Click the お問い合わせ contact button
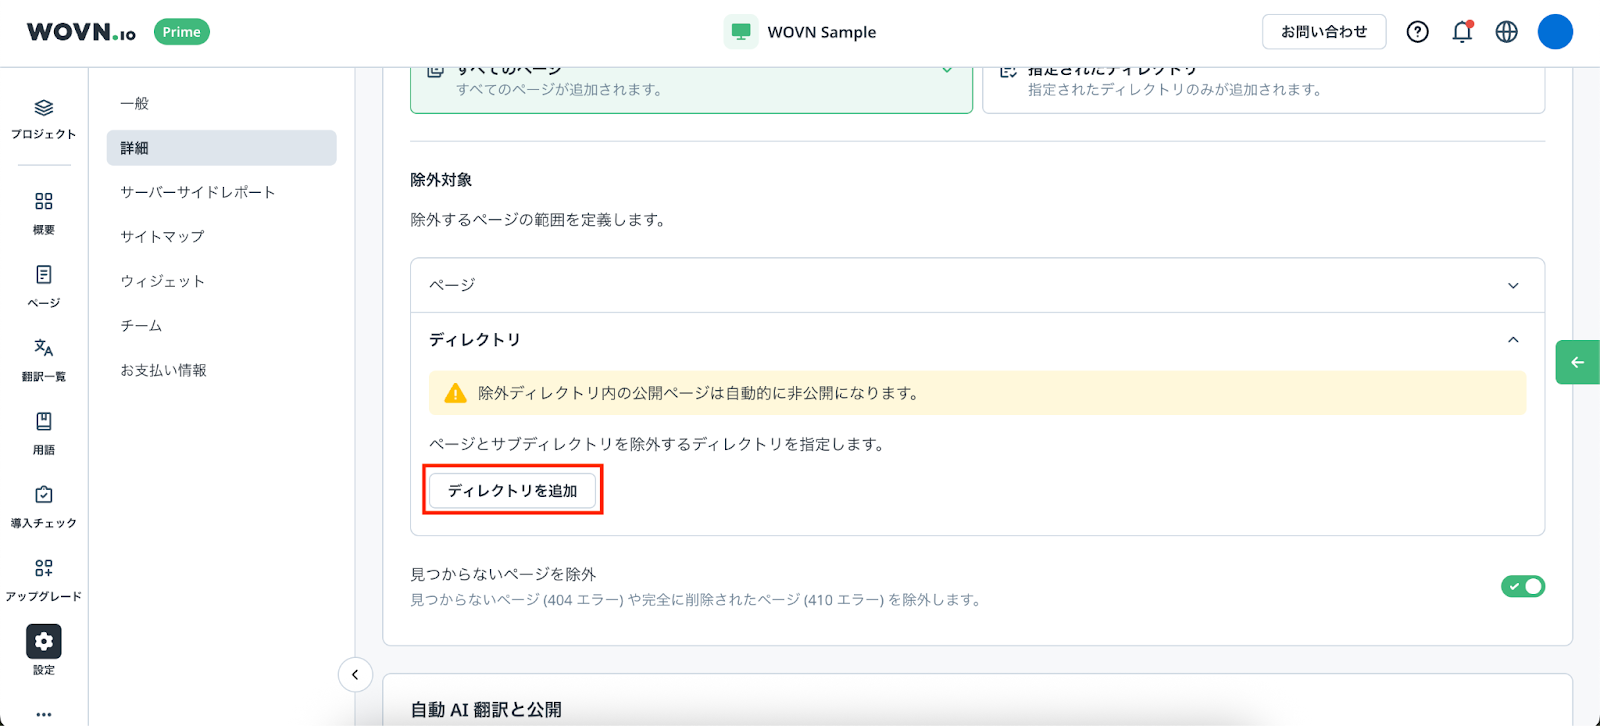Image resolution: width=1600 pixels, height=726 pixels. tap(1323, 32)
